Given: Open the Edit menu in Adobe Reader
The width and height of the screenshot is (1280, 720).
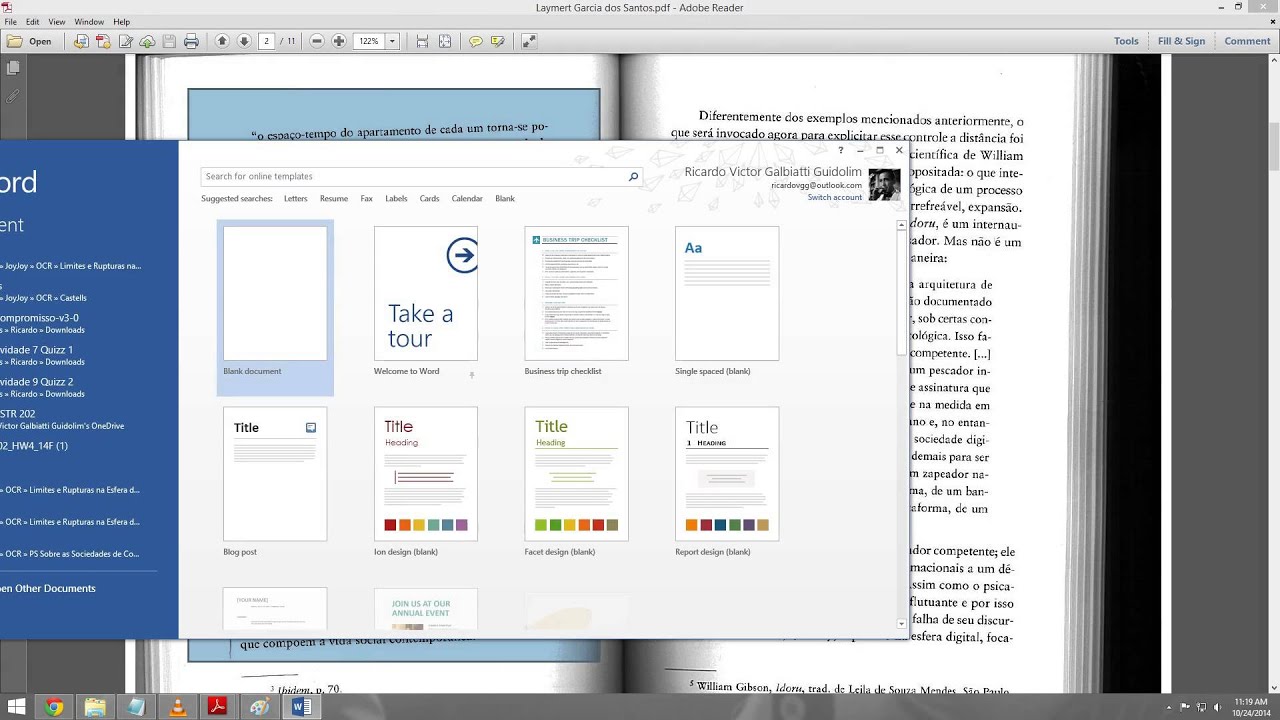Looking at the screenshot, I should coord(32,21).
